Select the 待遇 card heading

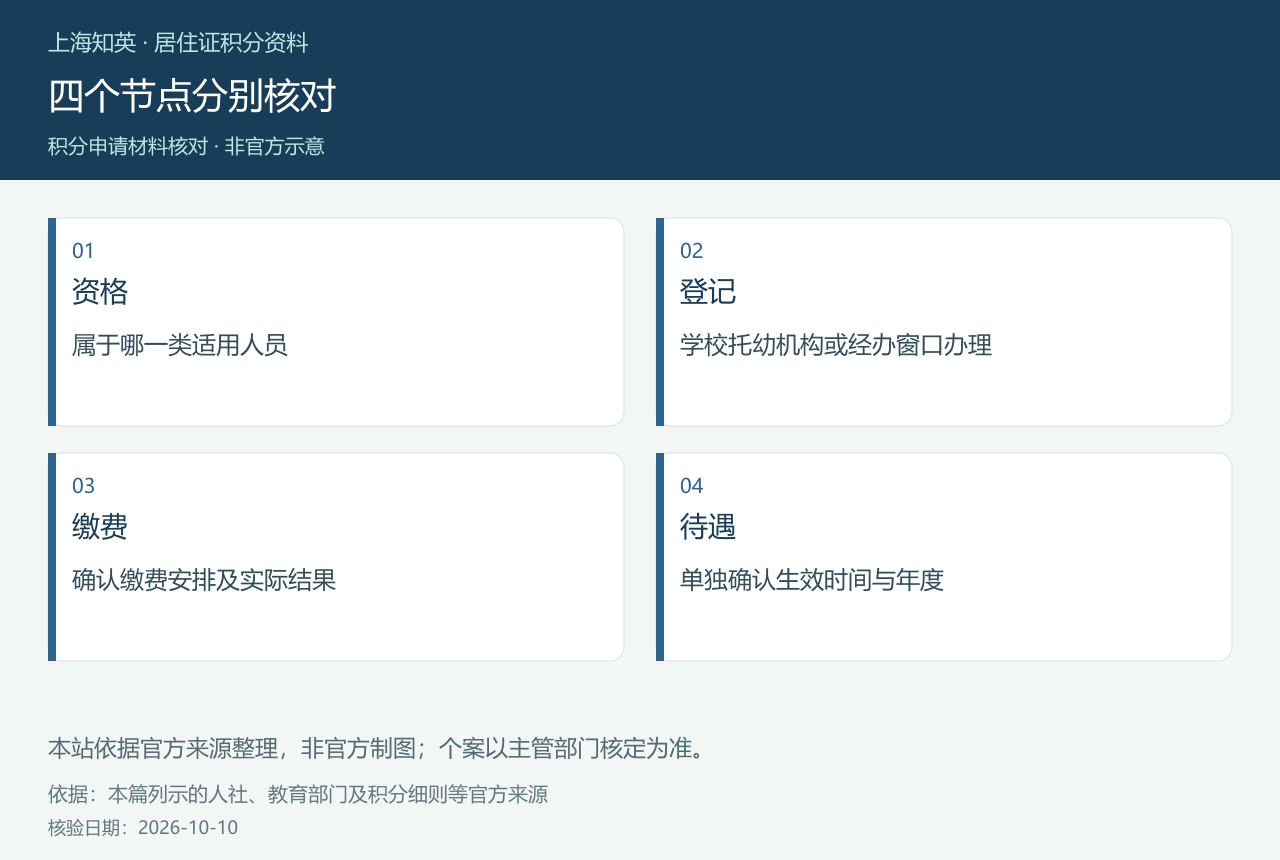coord(708,527)
